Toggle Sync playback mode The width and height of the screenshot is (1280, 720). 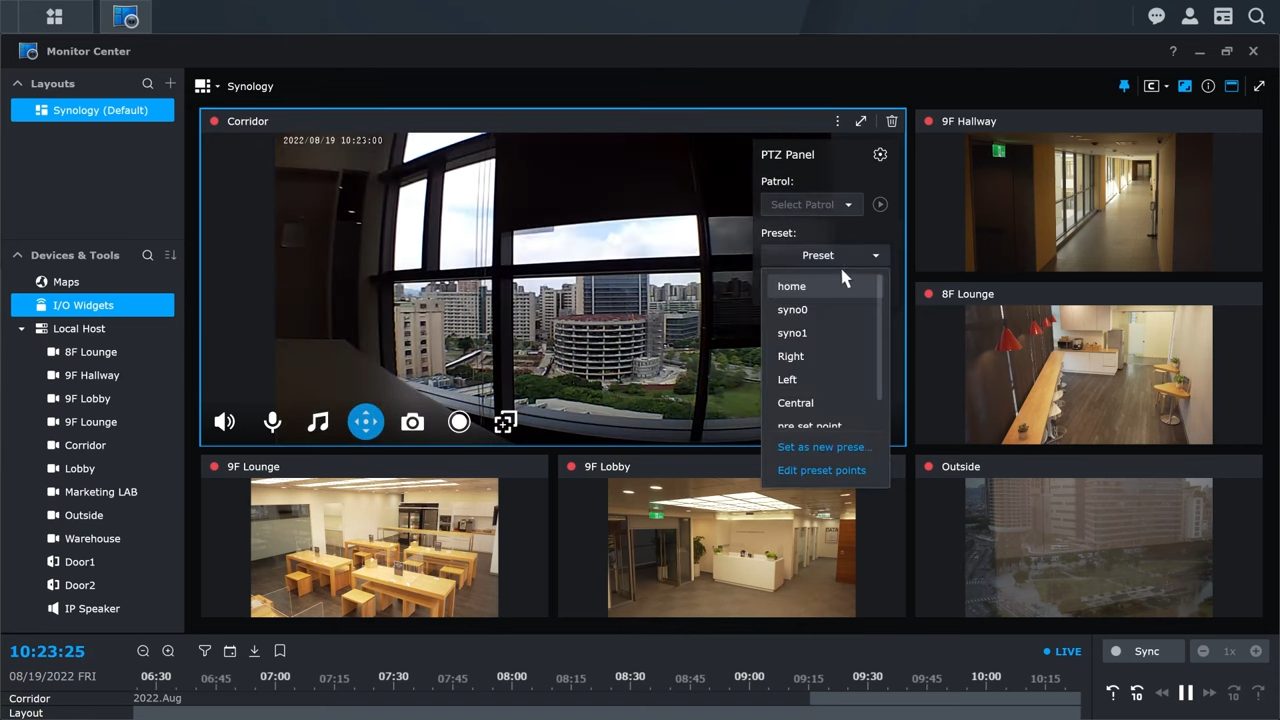pyautogui.click(x=1143, y=651)
